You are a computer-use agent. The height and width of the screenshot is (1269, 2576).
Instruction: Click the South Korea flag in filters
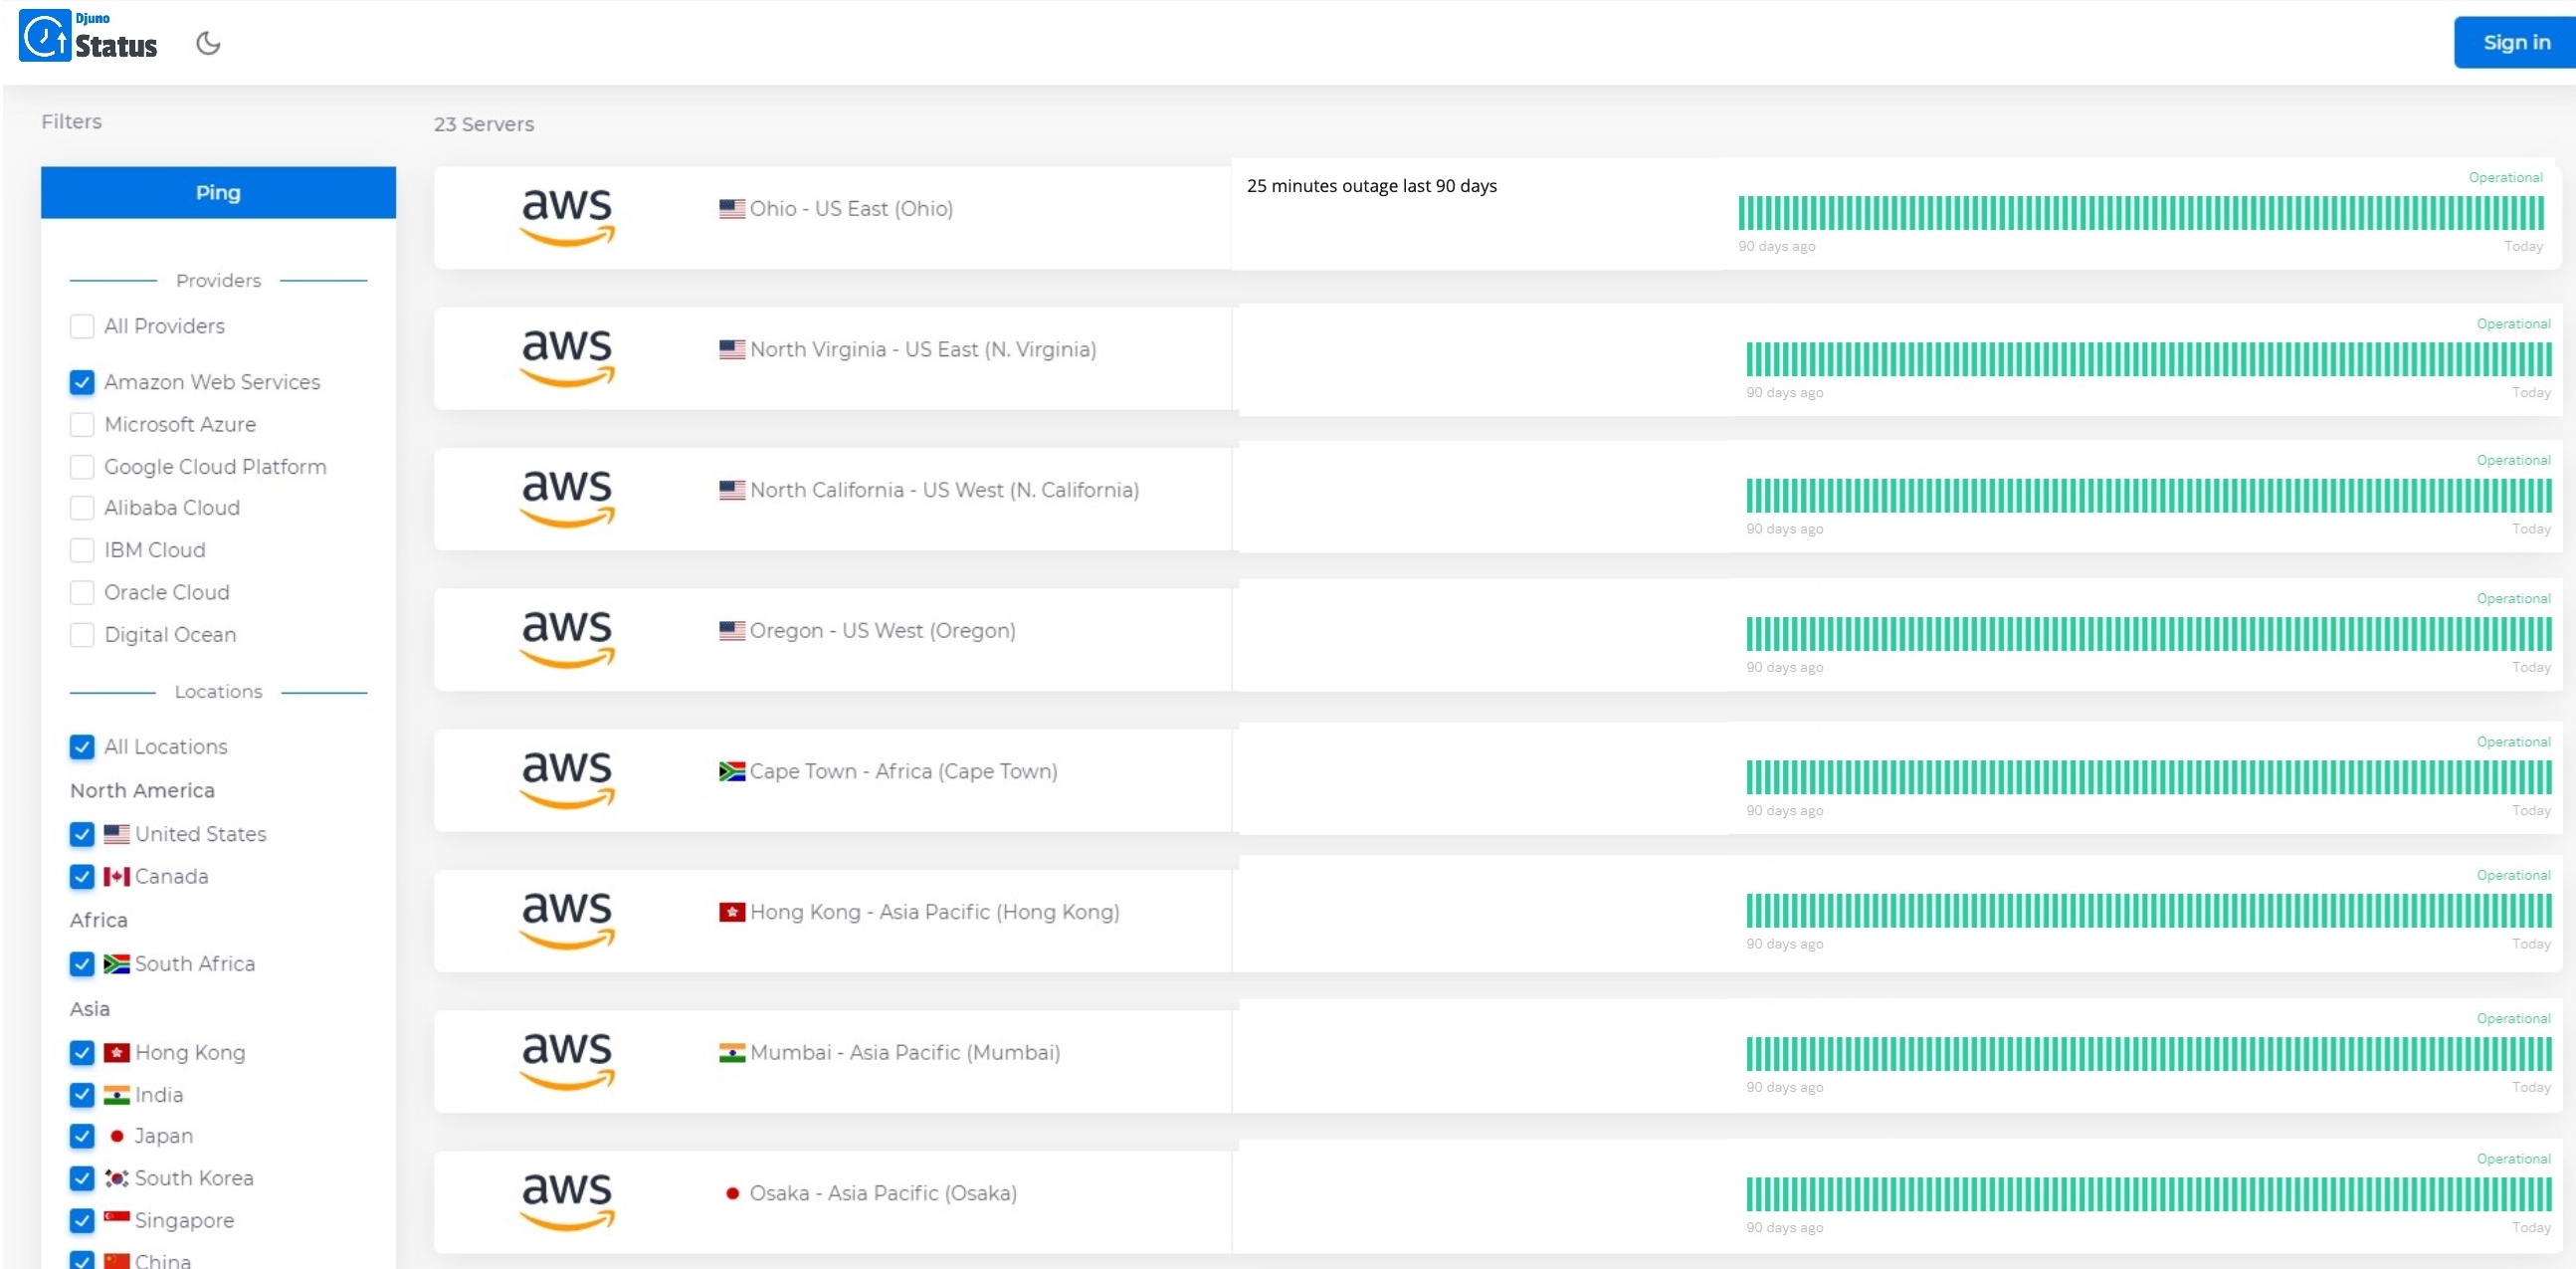[117, 1179]
